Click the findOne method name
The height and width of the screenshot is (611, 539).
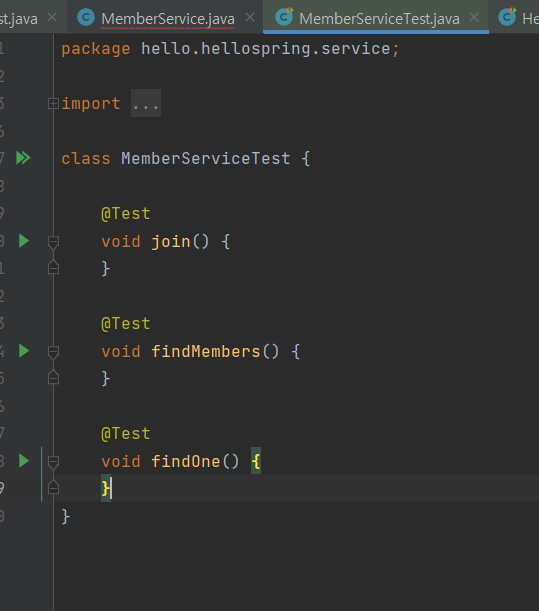[186, 461]
